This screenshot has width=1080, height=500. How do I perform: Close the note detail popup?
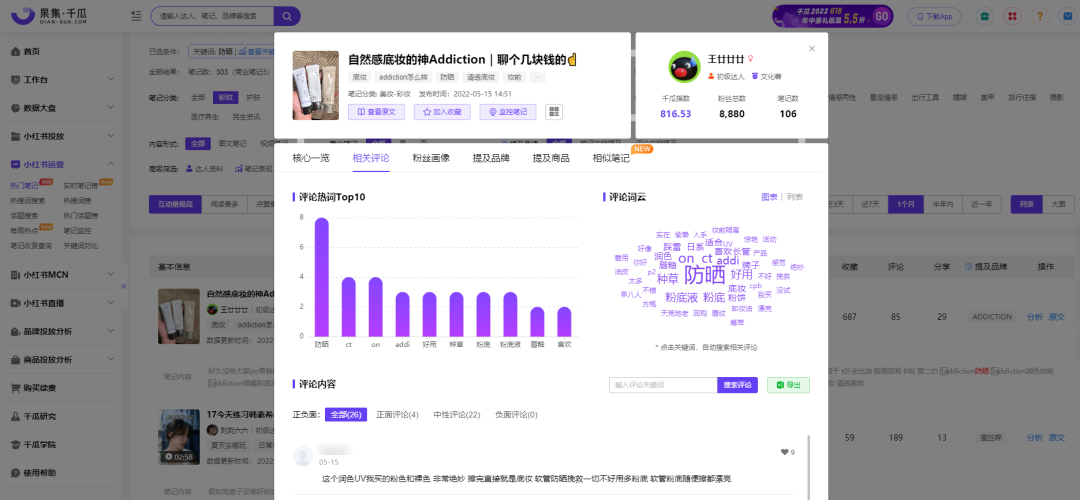(x=812, y=48)
